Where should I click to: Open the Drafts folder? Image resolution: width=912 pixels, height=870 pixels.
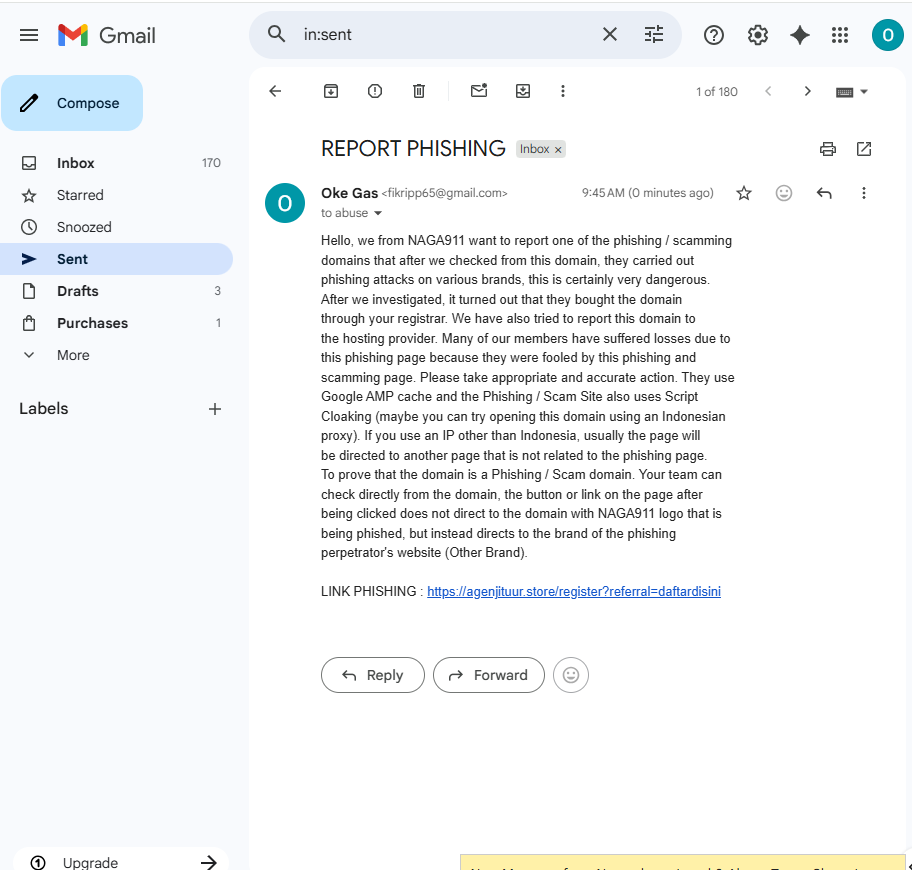pyautogui.click(x=116, y=291)
